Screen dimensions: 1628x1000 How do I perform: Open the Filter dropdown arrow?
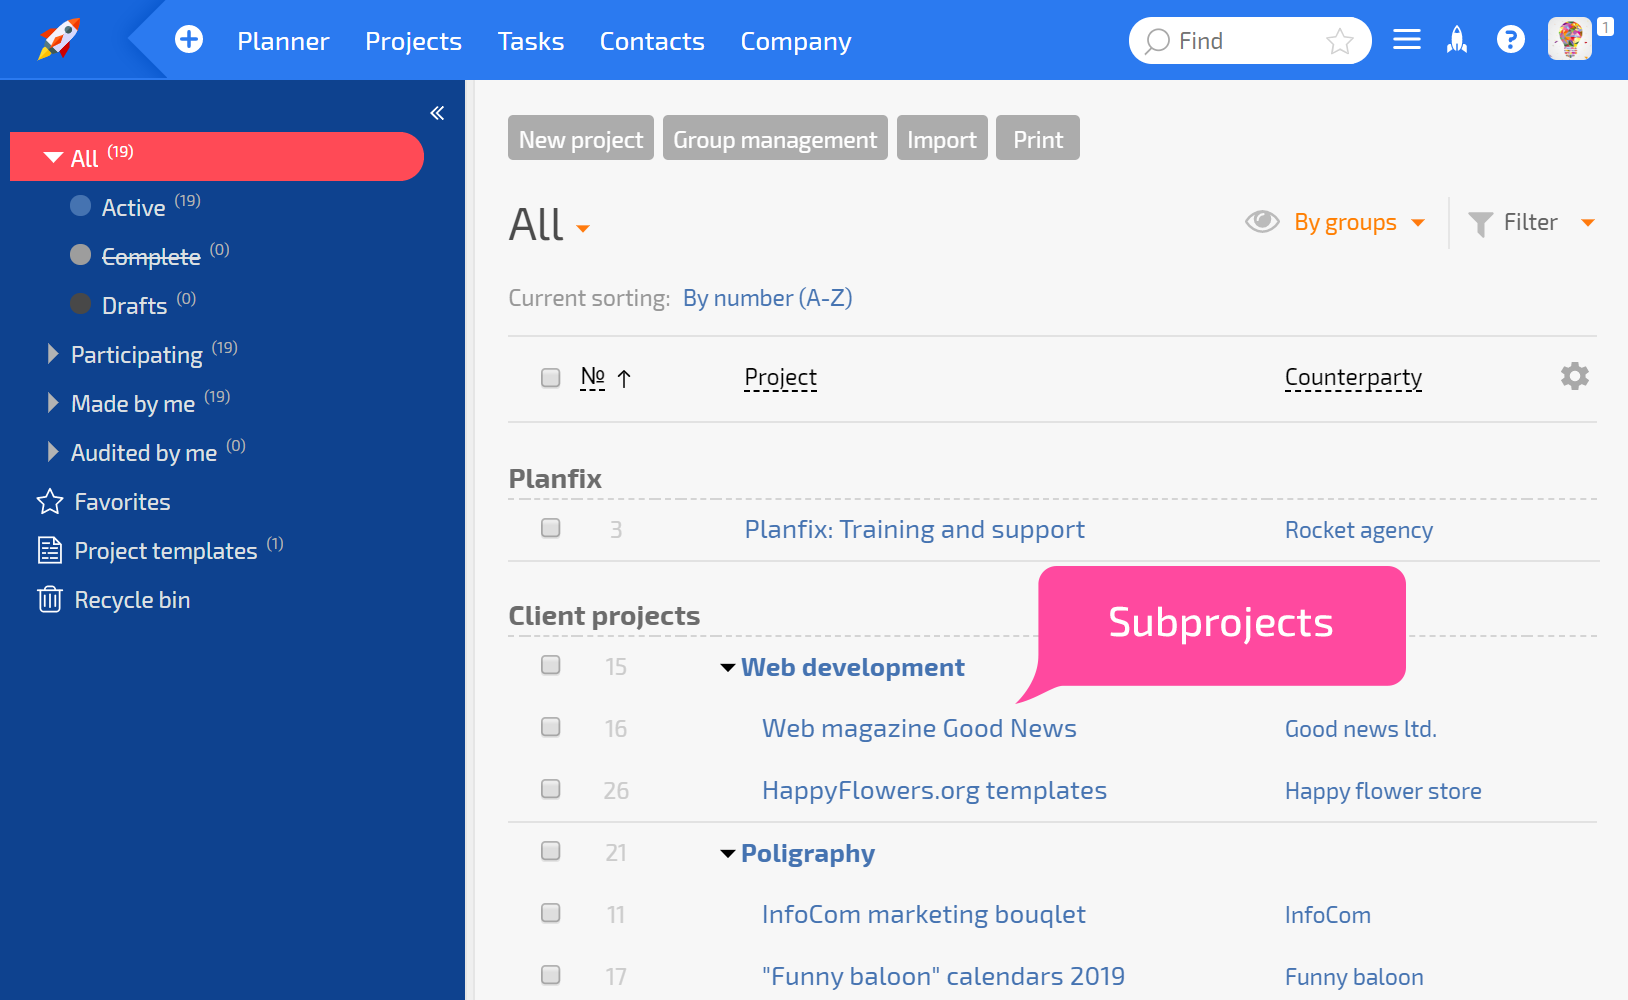pyautogui.click(x=1588, y=223)
